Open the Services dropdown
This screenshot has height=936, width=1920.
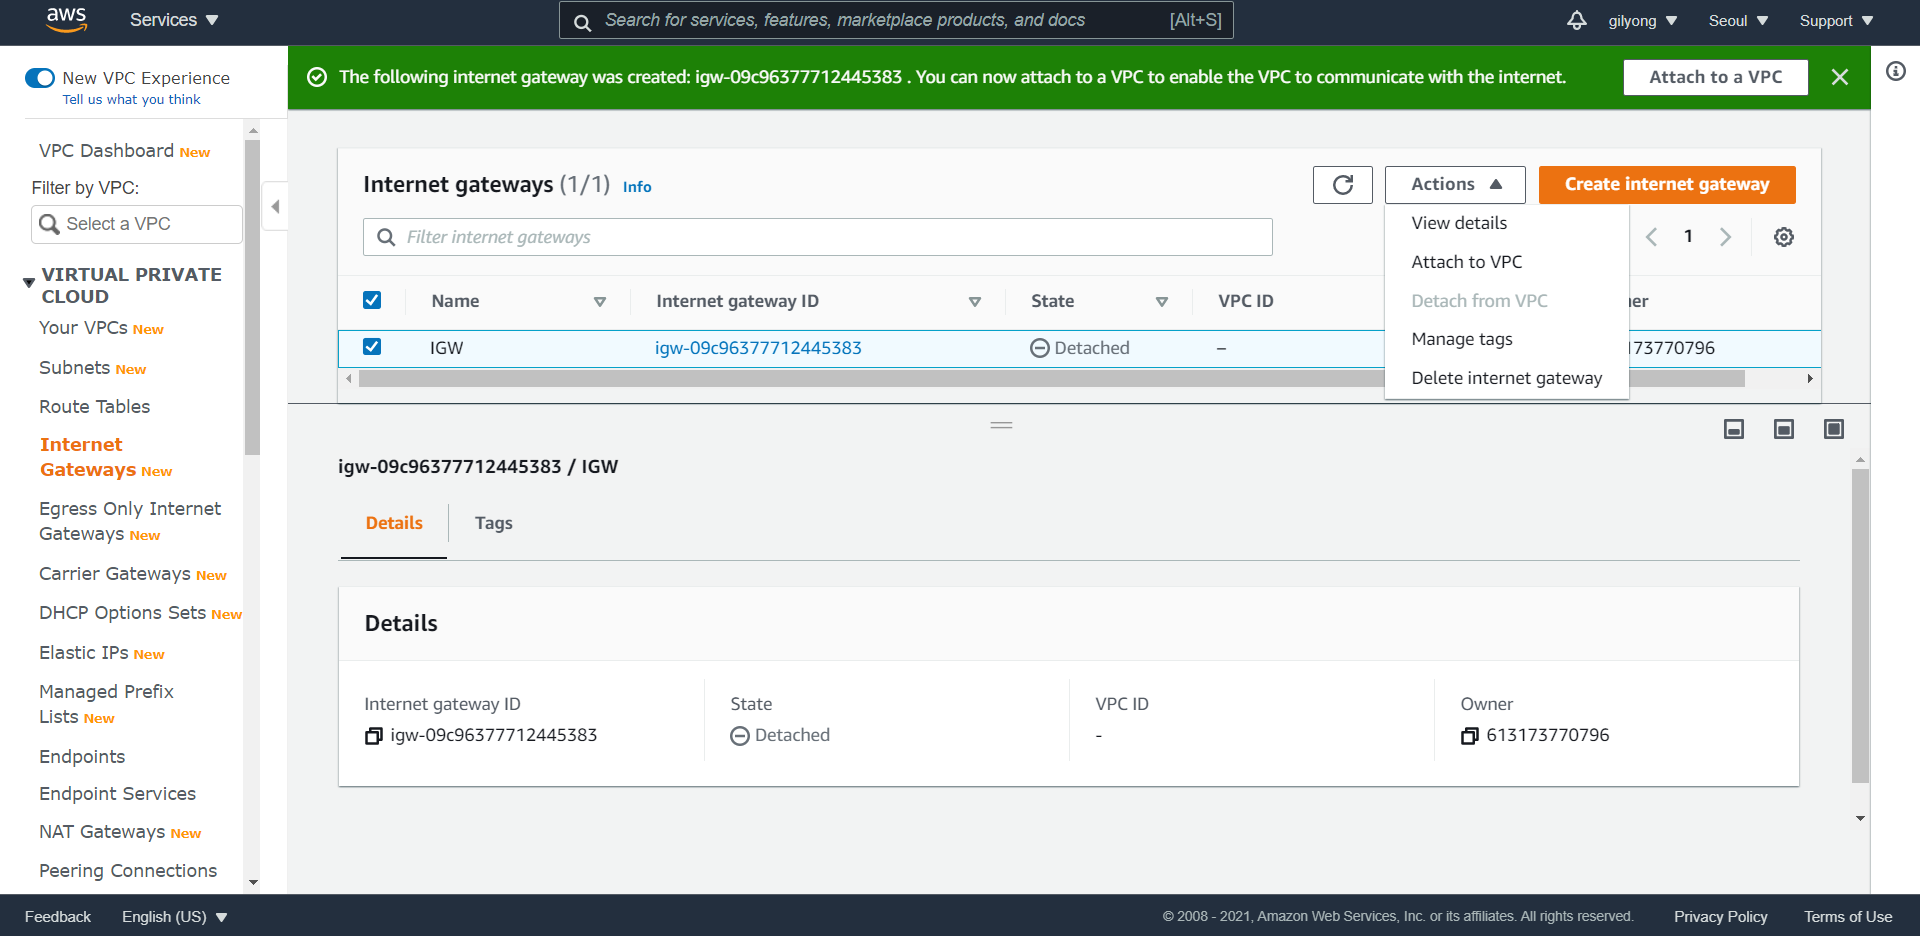coord(174,20)
